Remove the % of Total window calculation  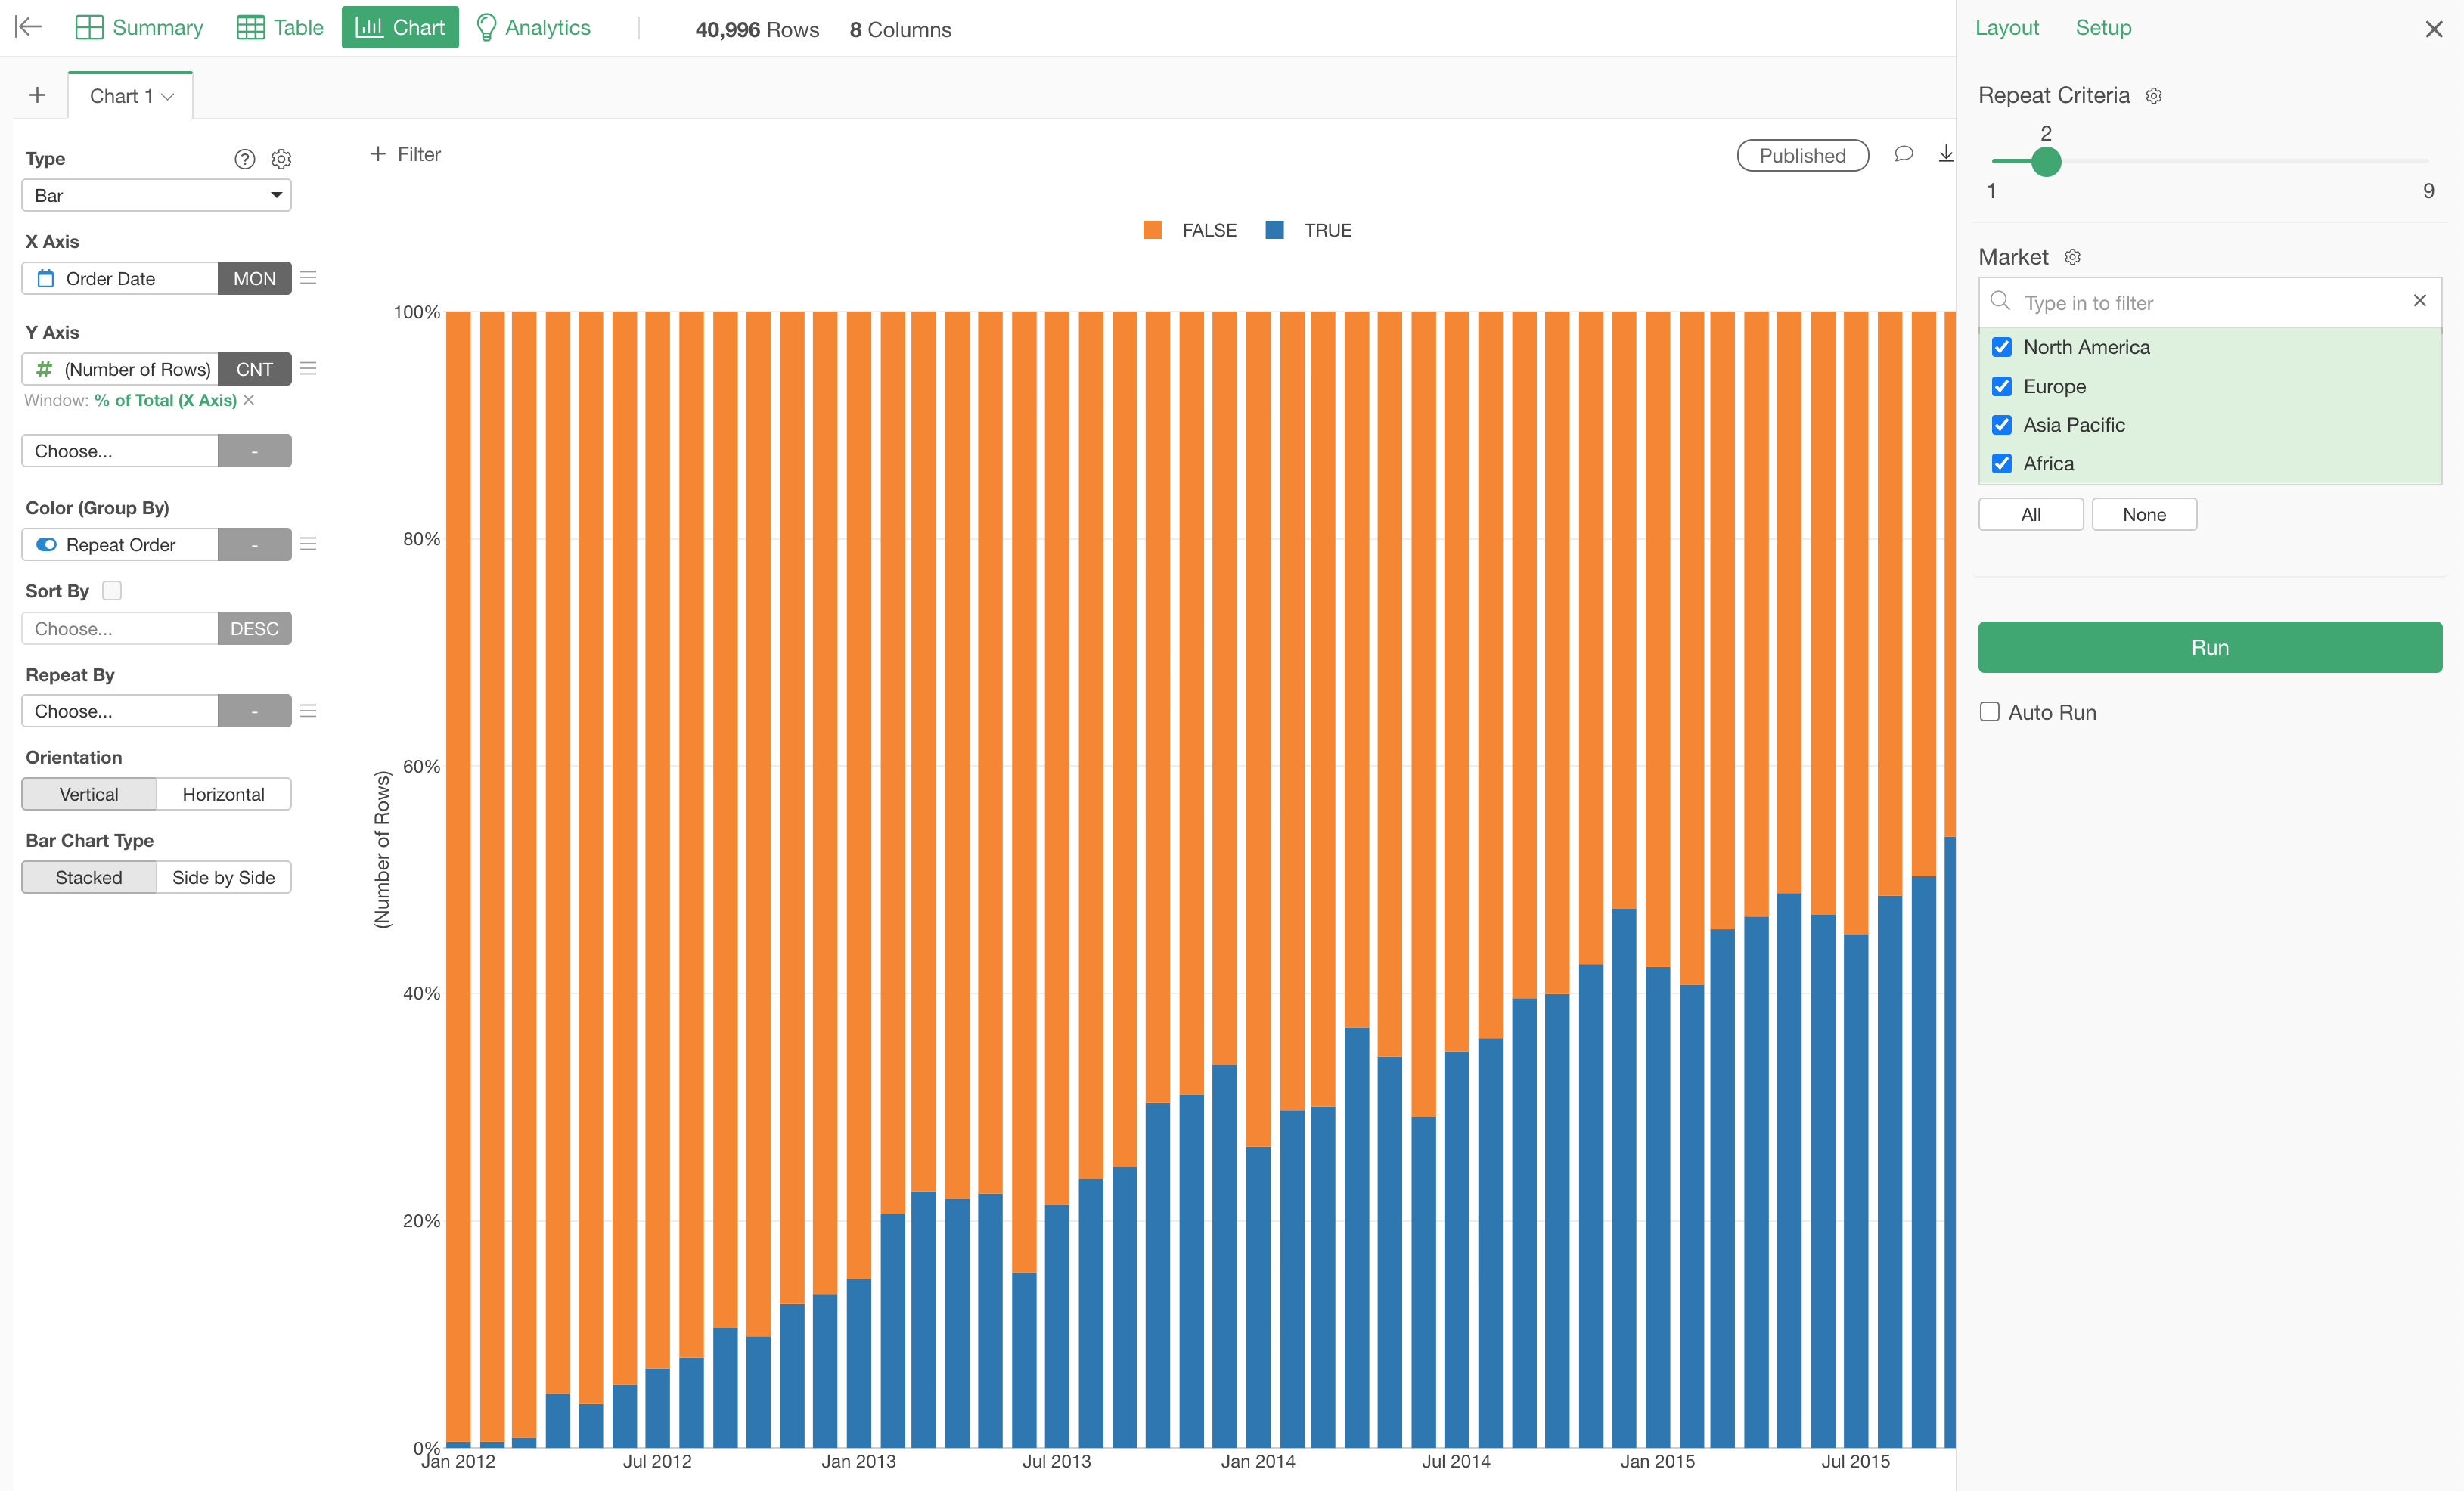[x=250, y=400]
